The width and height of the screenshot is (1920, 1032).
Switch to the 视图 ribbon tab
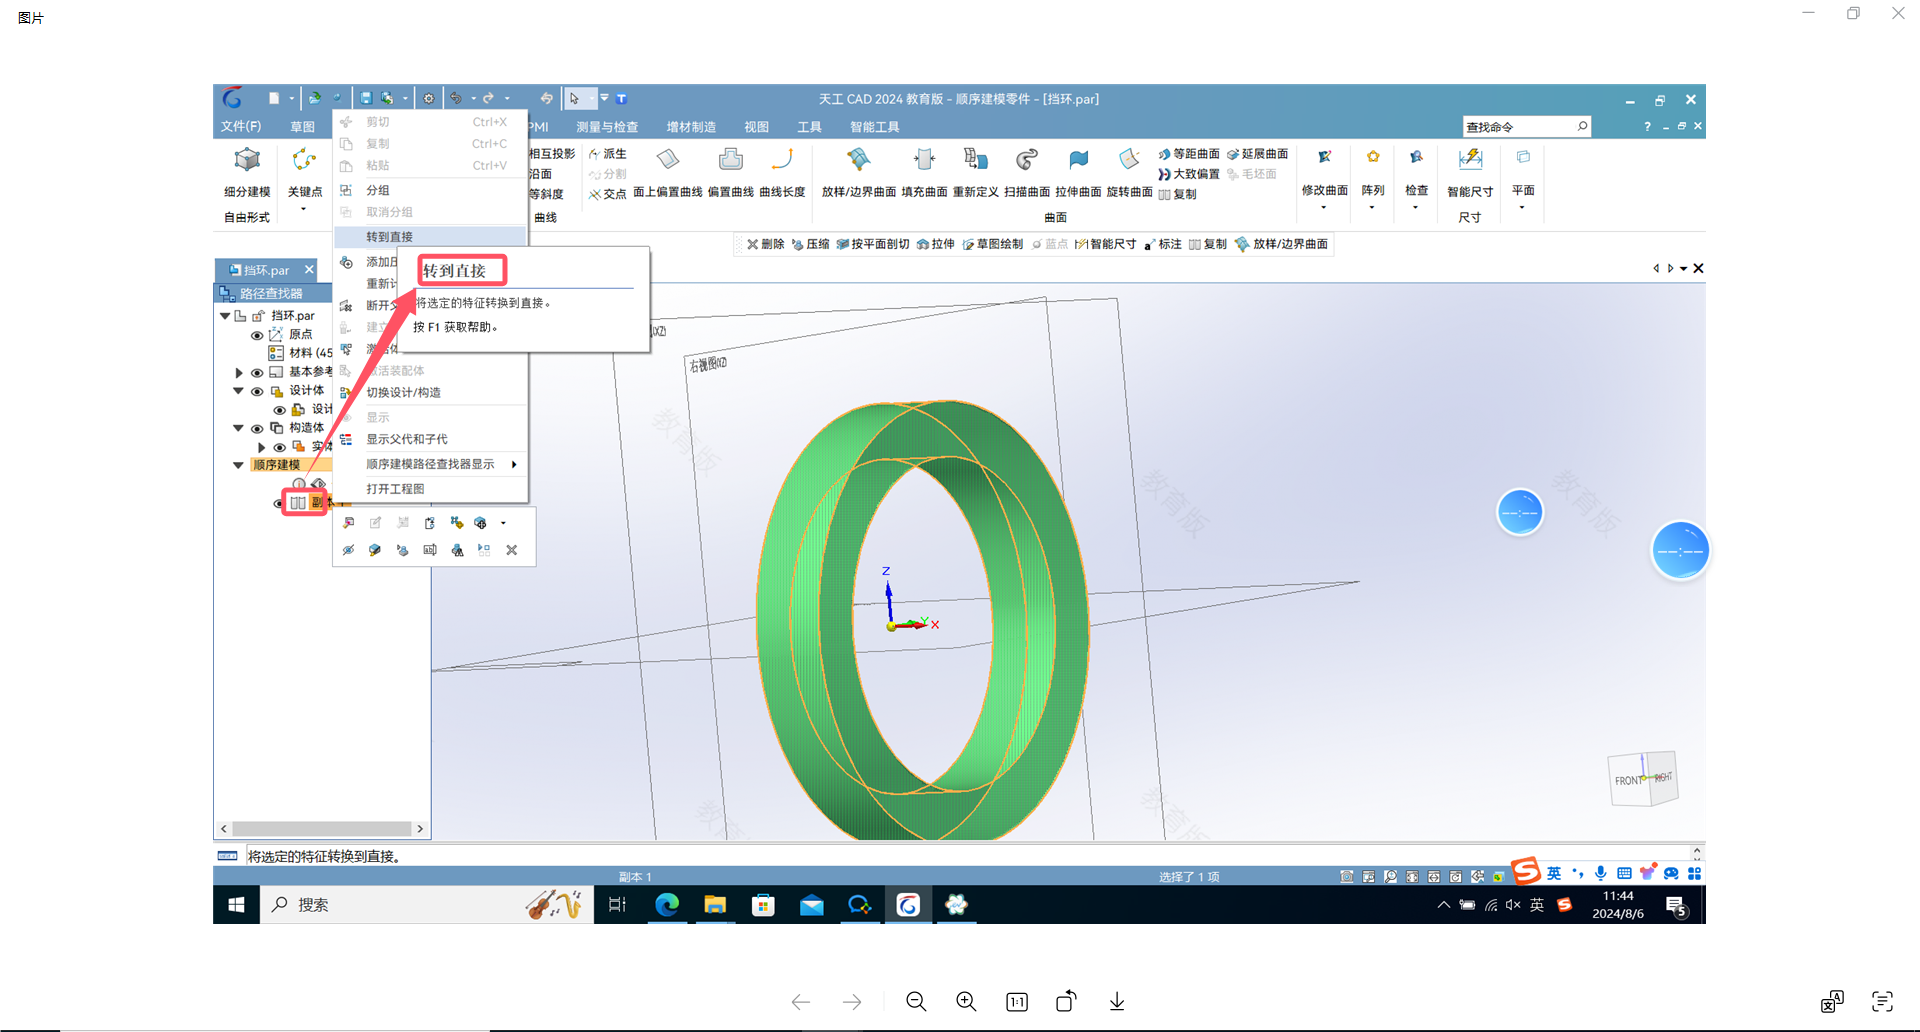pyautogui.click(x=756, y=127)
